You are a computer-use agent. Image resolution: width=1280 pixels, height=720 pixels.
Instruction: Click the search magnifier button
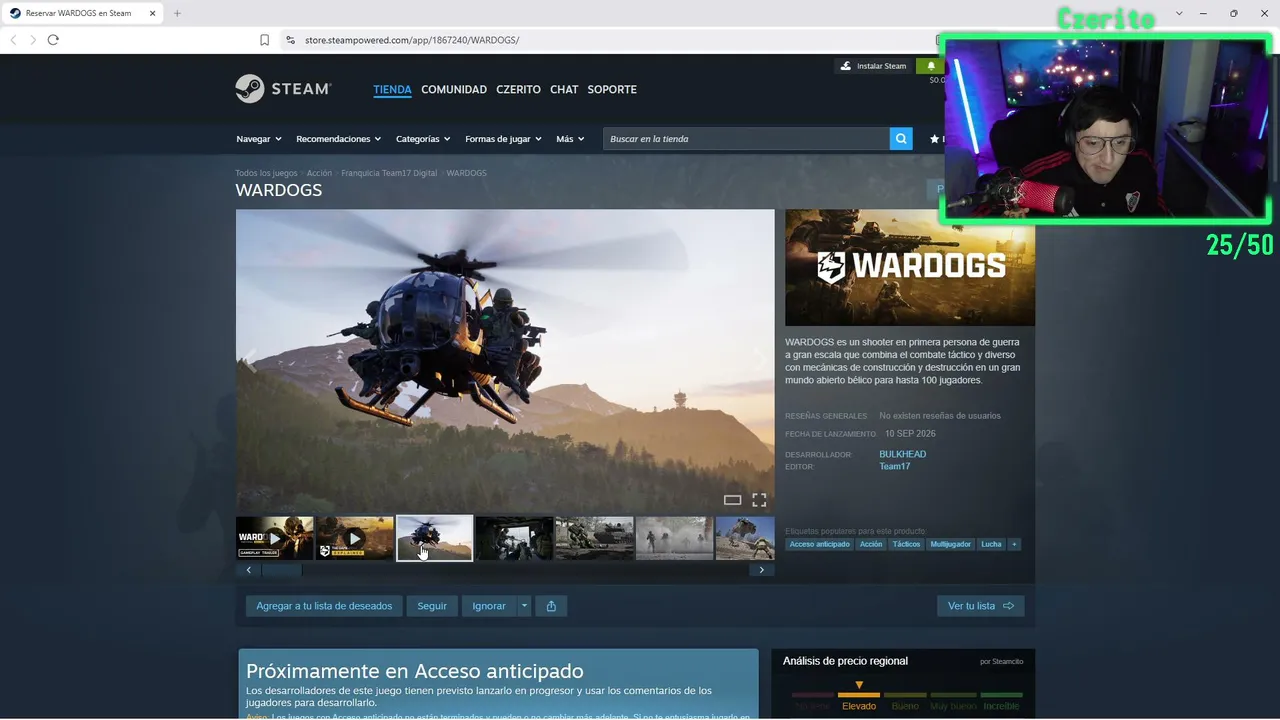coord(901,139)
